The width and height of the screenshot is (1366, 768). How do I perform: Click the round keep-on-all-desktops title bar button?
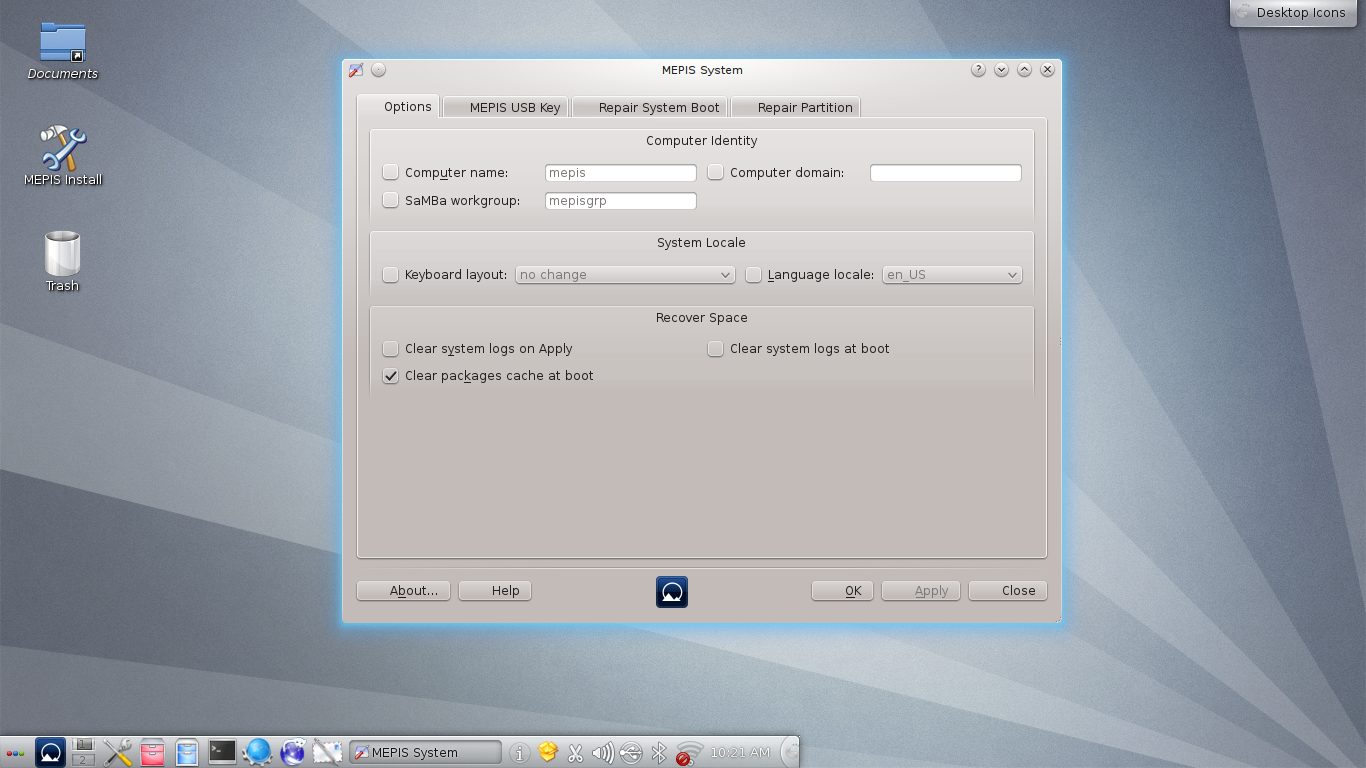378,70
